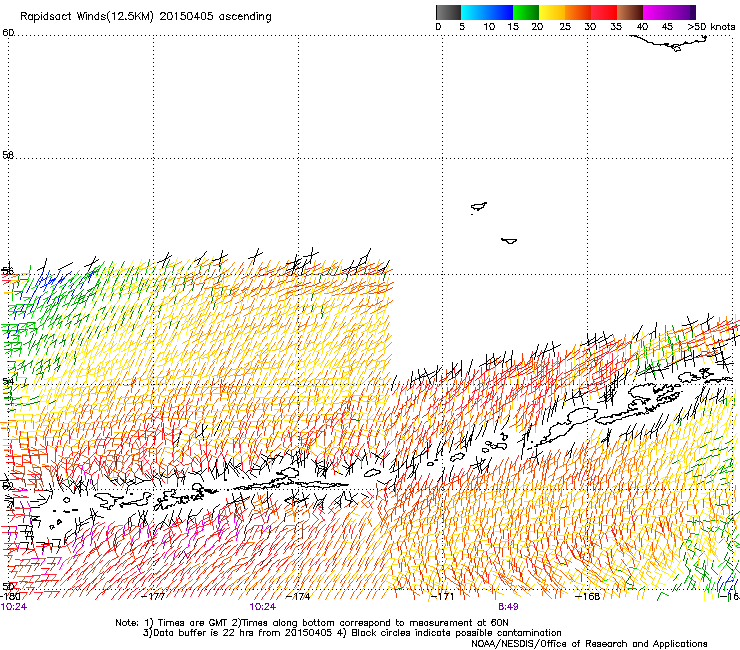Click the '58' latitude label
The width and height of the screenshot is (740, 650).
[x=8, y=155]
